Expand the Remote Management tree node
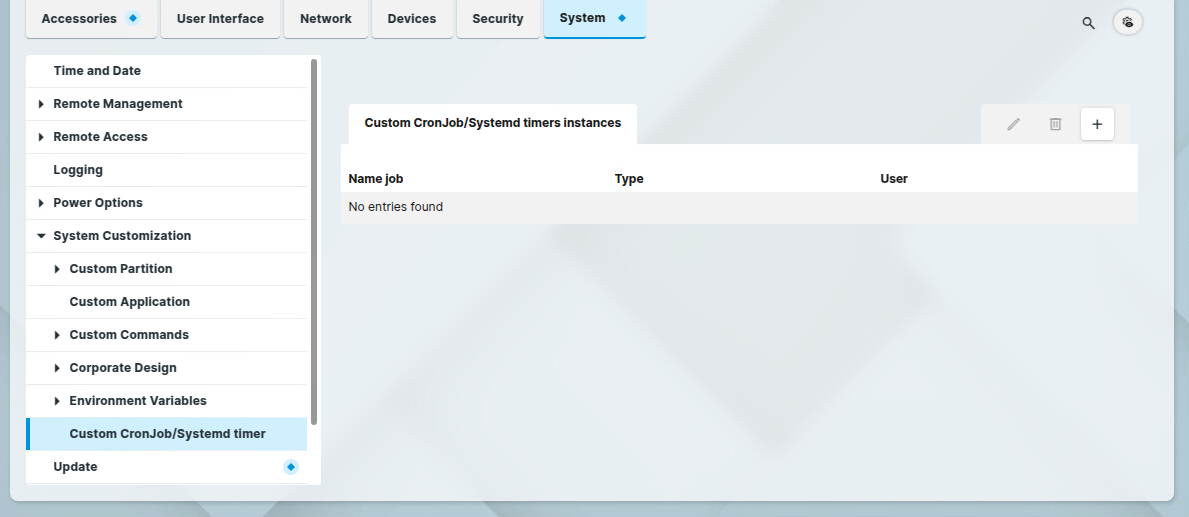The height and width of the screenshot is (517, 1189). click(41, 104)
